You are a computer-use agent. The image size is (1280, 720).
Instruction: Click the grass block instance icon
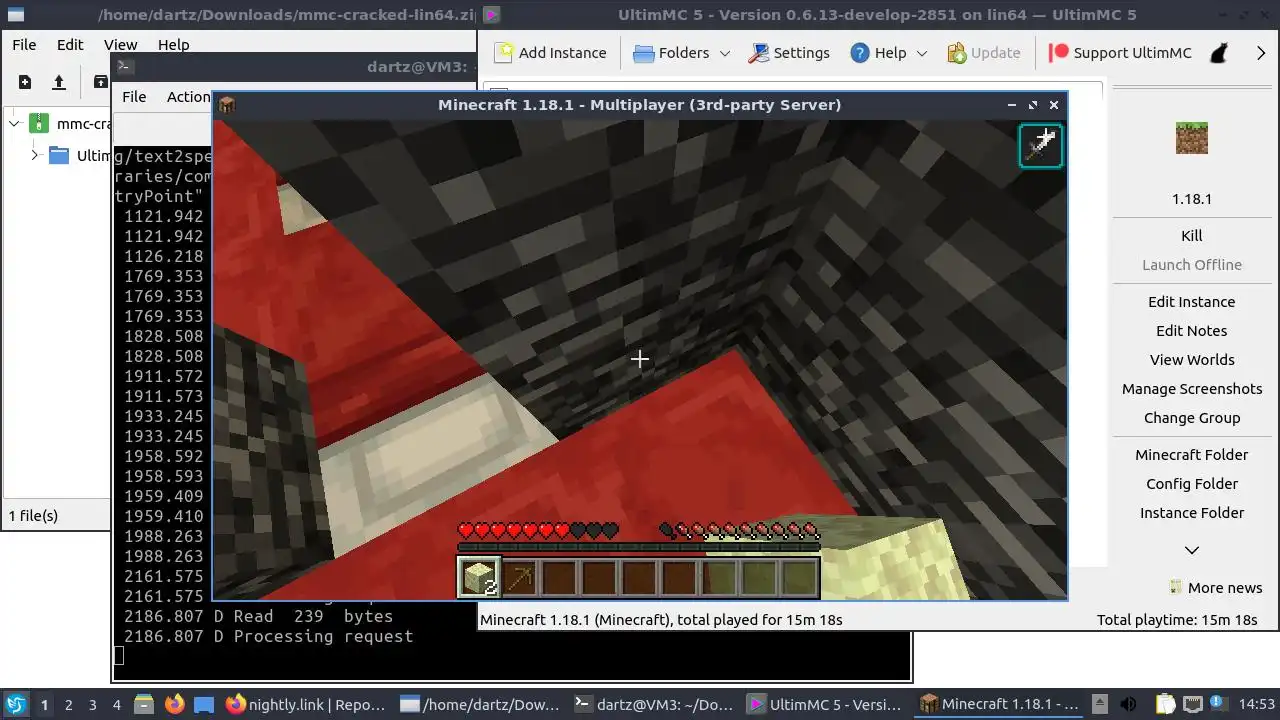[1192, 138]
